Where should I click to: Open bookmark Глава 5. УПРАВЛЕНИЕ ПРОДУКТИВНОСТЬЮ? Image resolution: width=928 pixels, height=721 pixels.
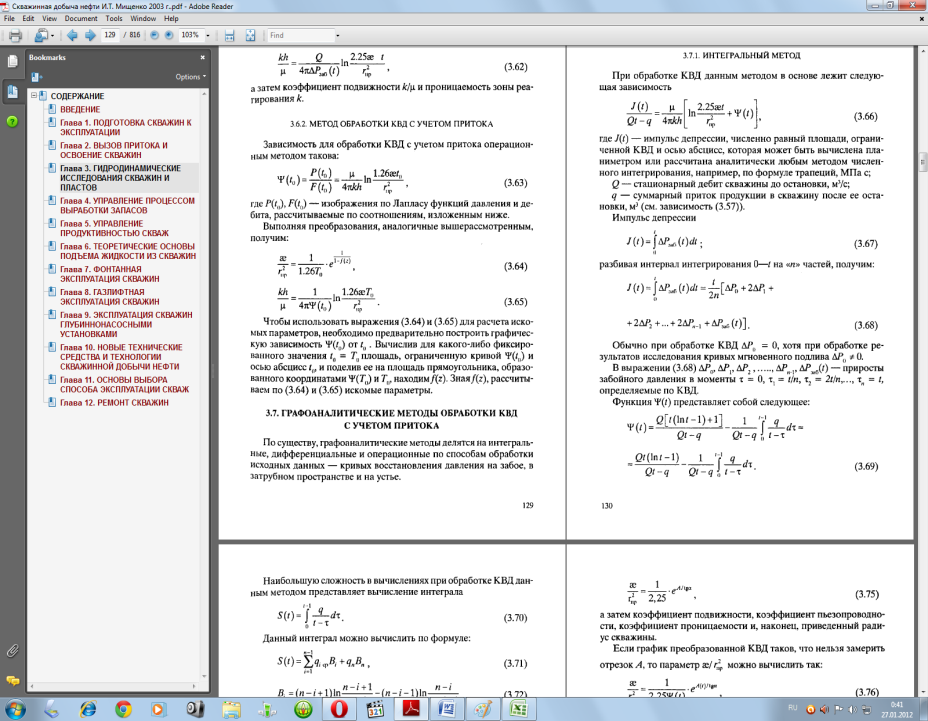tap(114, 228)
